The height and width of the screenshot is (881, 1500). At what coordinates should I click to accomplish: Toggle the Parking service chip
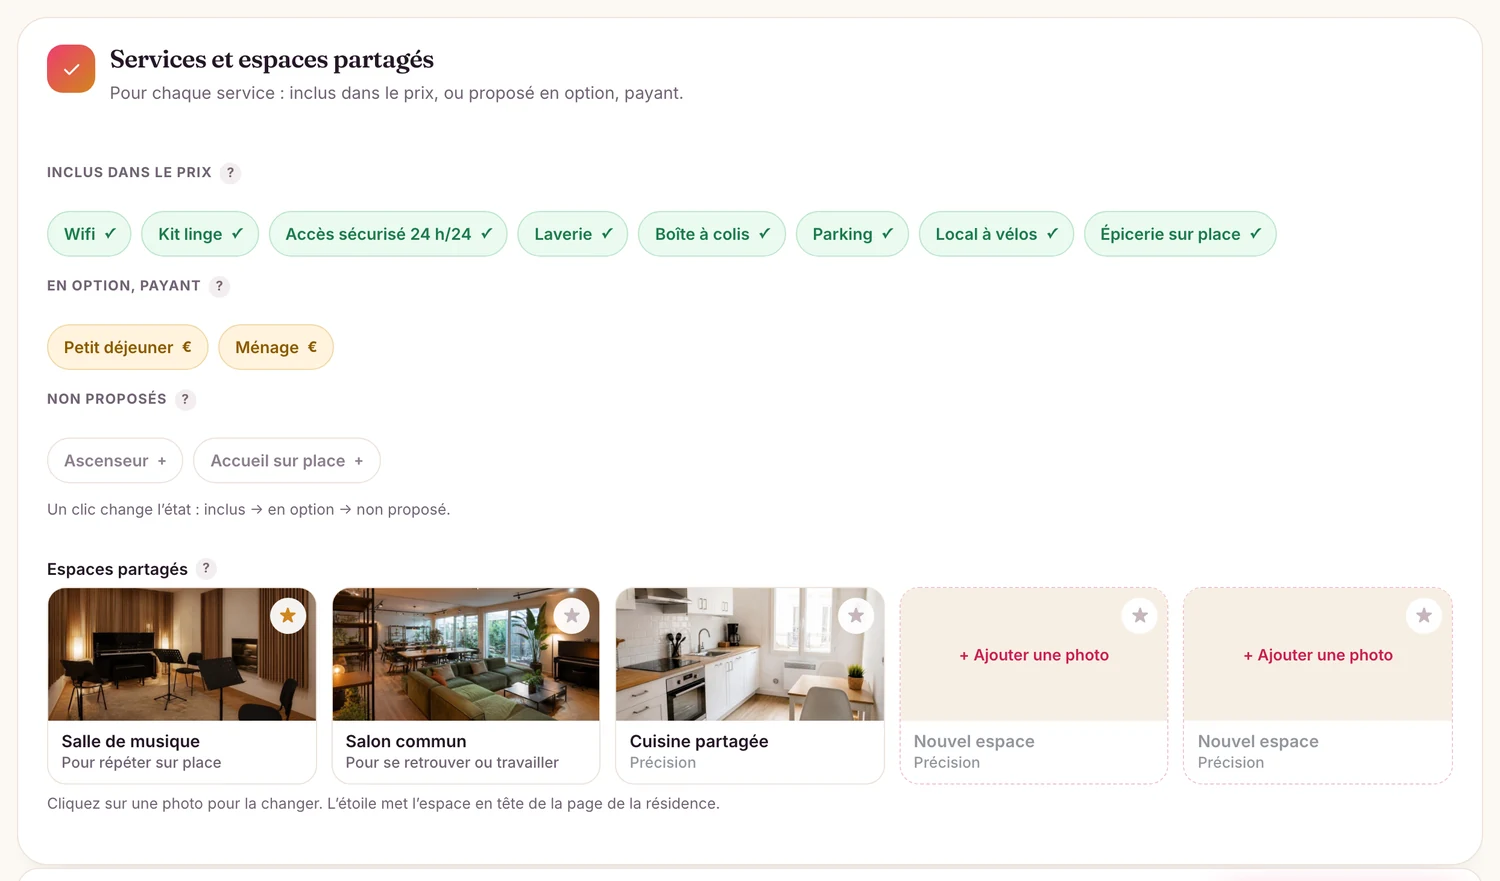pos(852,234)
